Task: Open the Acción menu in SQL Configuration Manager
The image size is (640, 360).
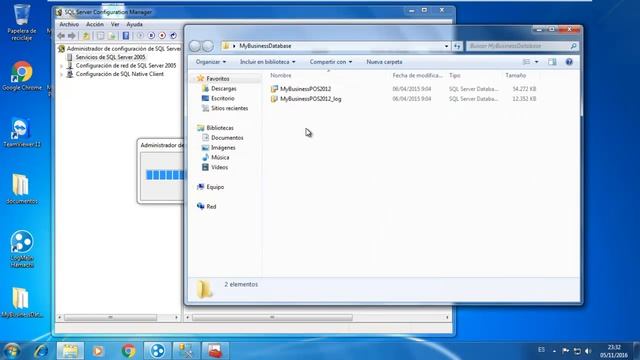Action: click(x=95, y=24)
